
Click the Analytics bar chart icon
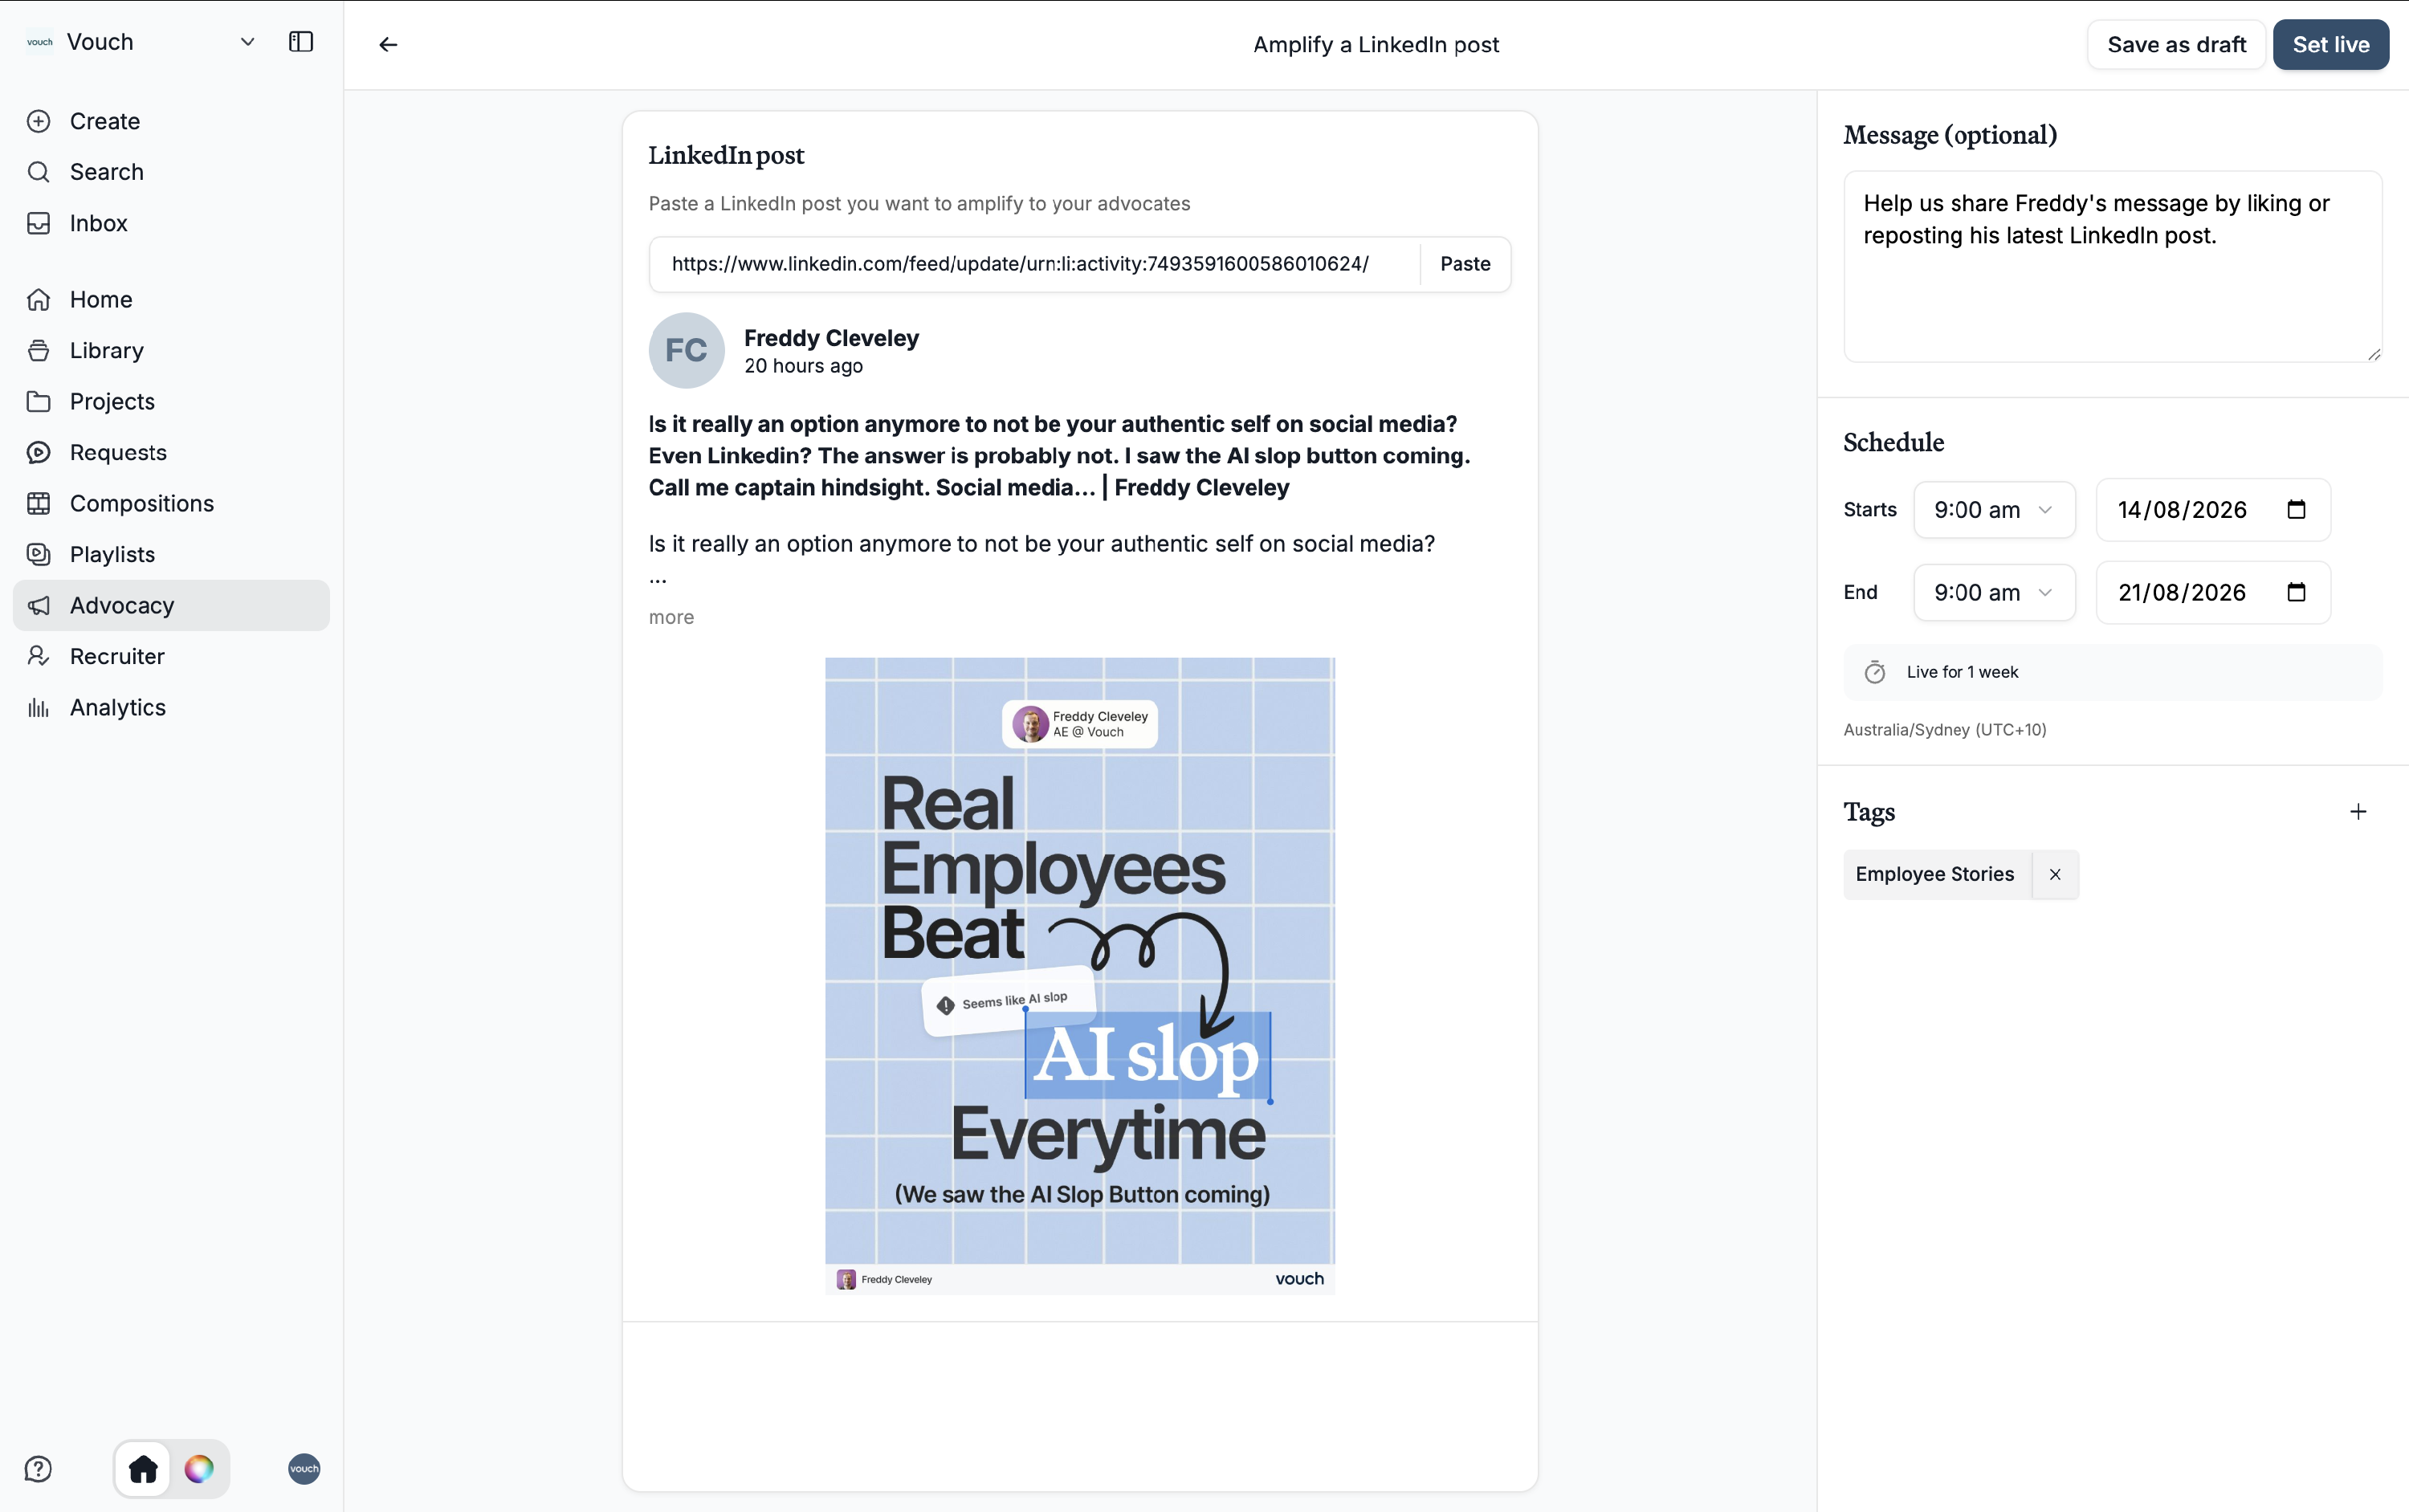tap(38, 707)
